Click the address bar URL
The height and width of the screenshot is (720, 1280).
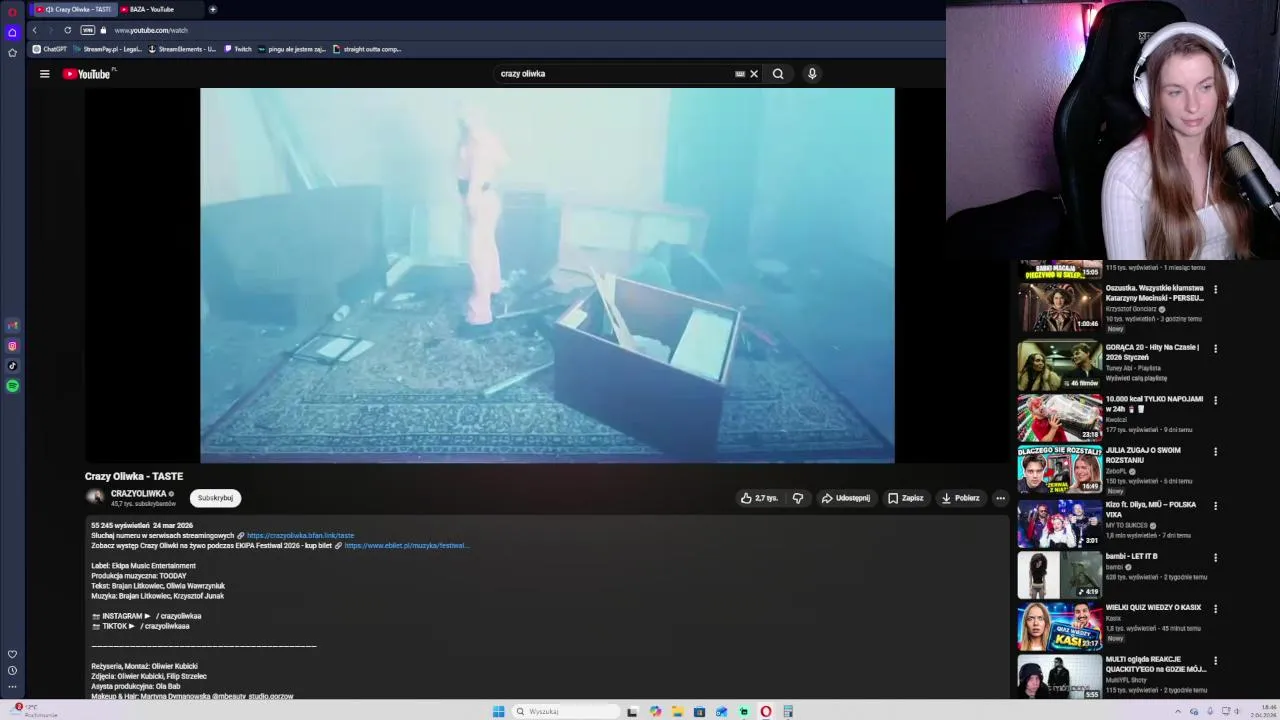150,30
